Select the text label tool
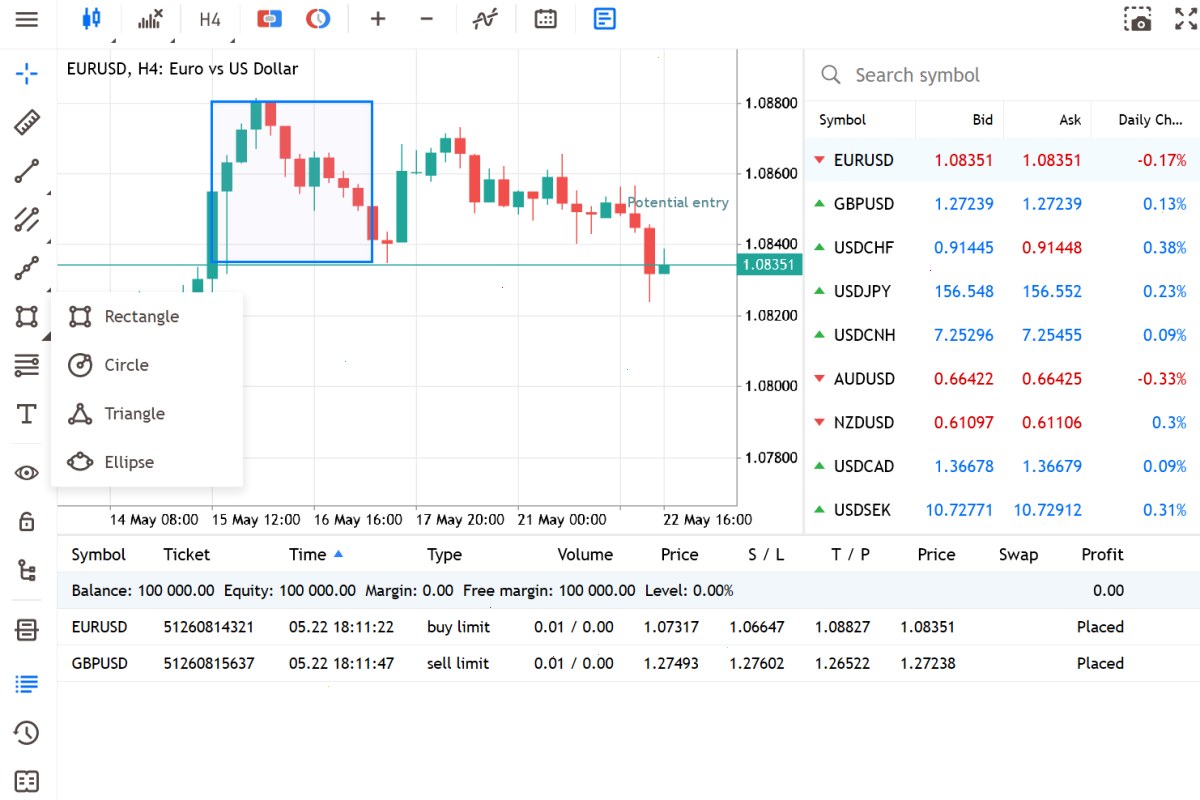This screenshot has height=800, width=1200. [x=27, y=414]
